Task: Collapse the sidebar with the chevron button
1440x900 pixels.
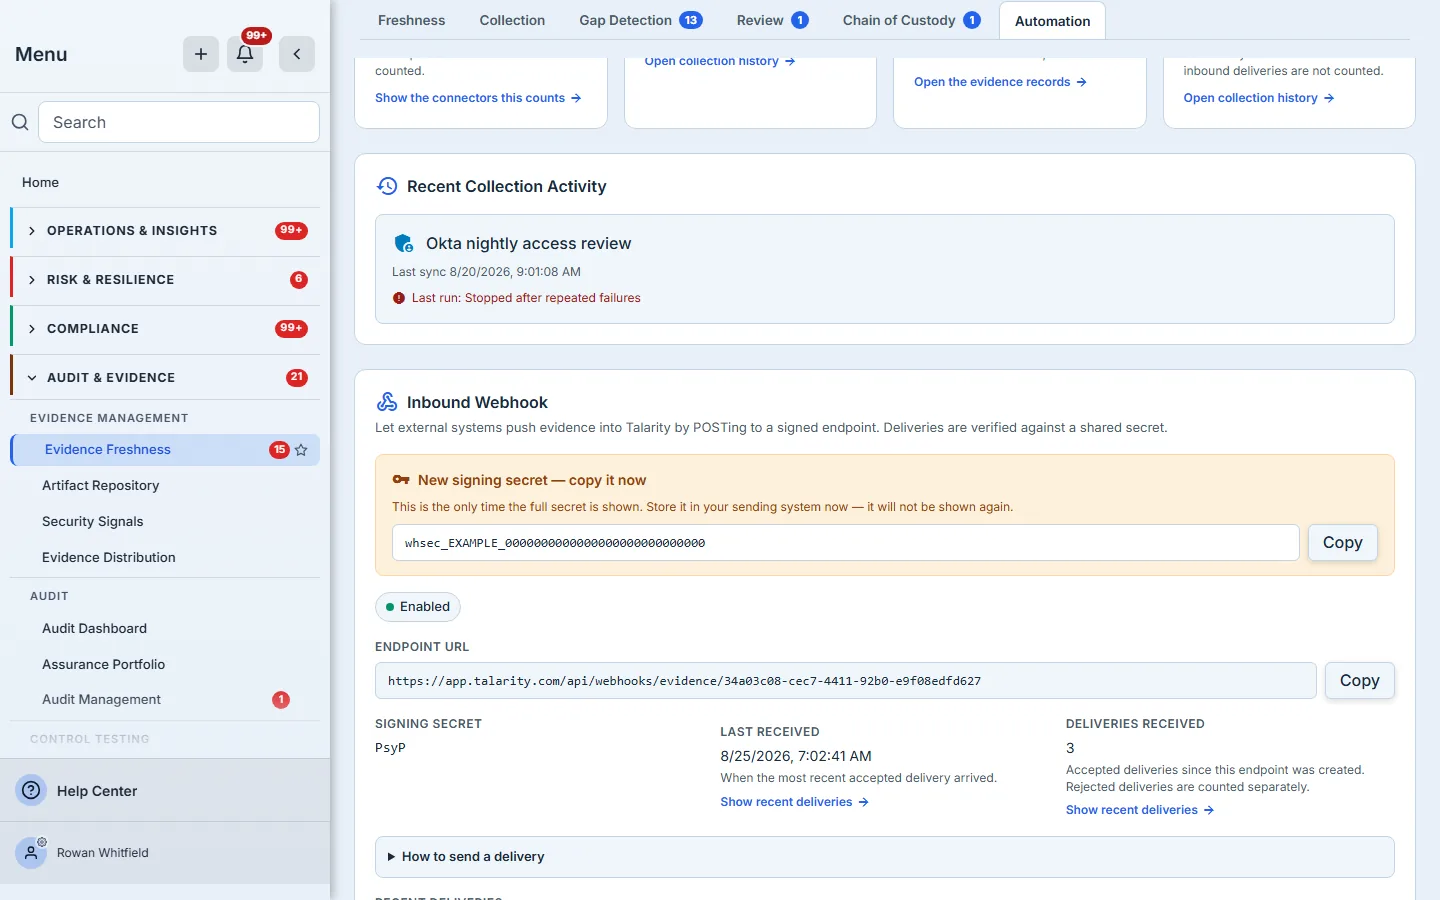Action: pos(297,54)
